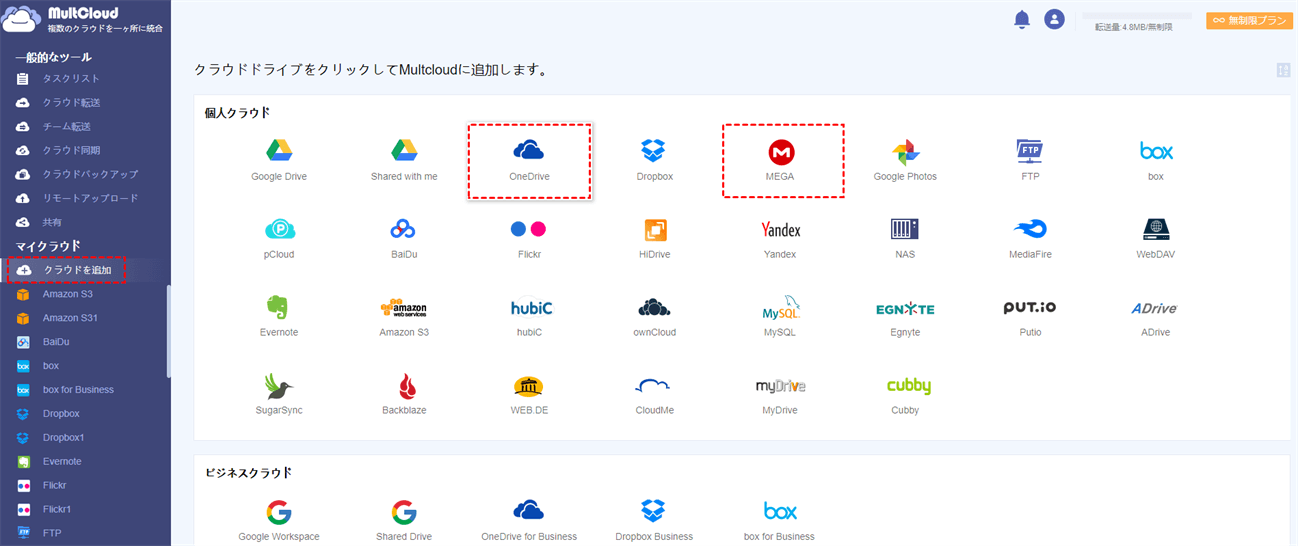
Task: Add the Putio cloud
Action: pos(1030,316)
